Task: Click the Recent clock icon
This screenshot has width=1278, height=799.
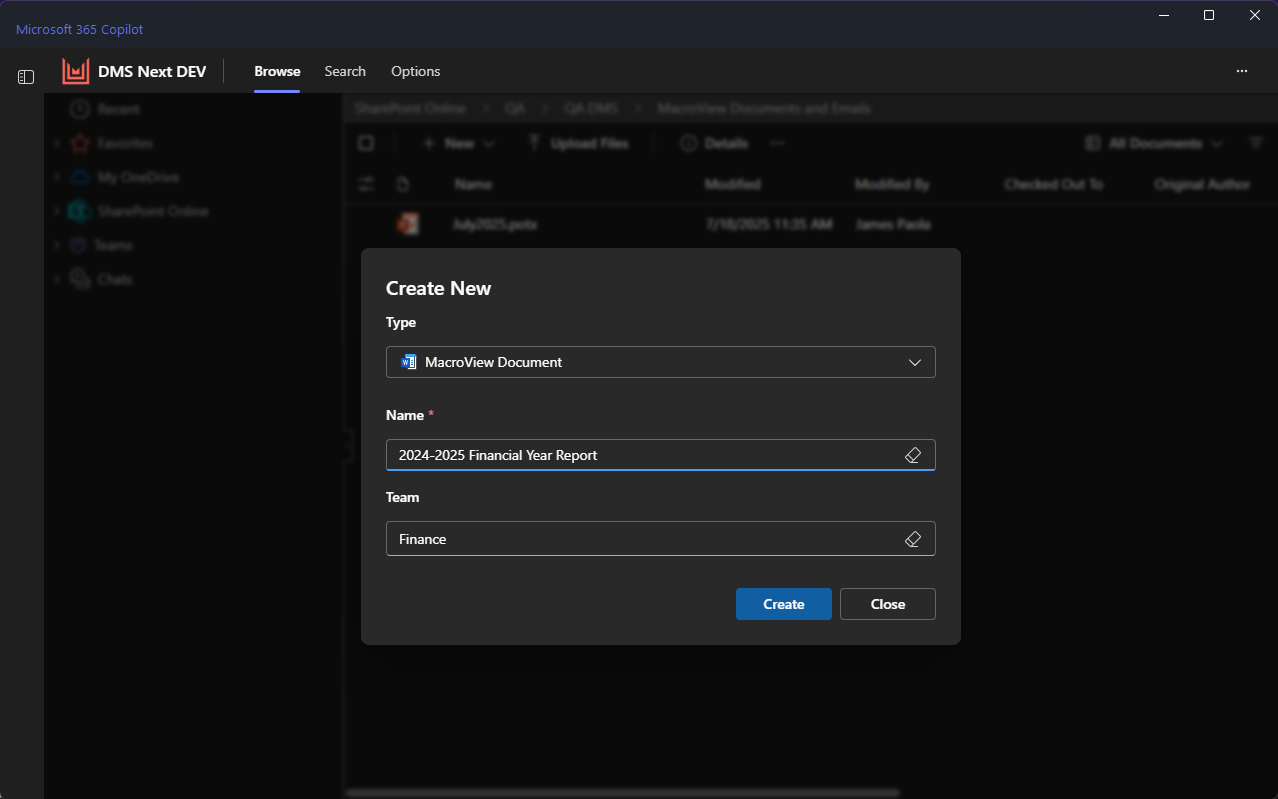Action: 79,109
